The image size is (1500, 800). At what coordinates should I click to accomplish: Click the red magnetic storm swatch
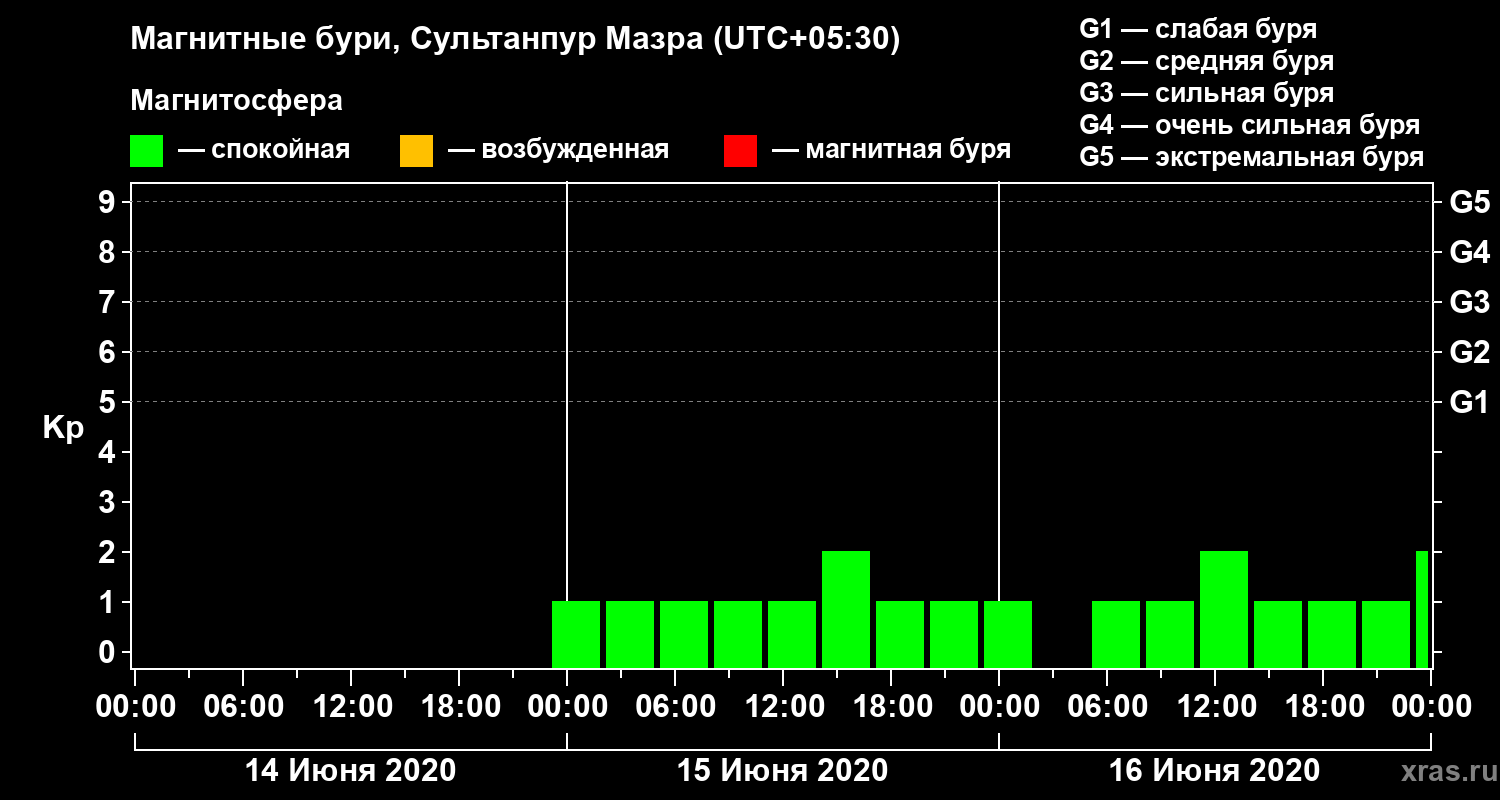pyautogui.click(x=740, y=151)
